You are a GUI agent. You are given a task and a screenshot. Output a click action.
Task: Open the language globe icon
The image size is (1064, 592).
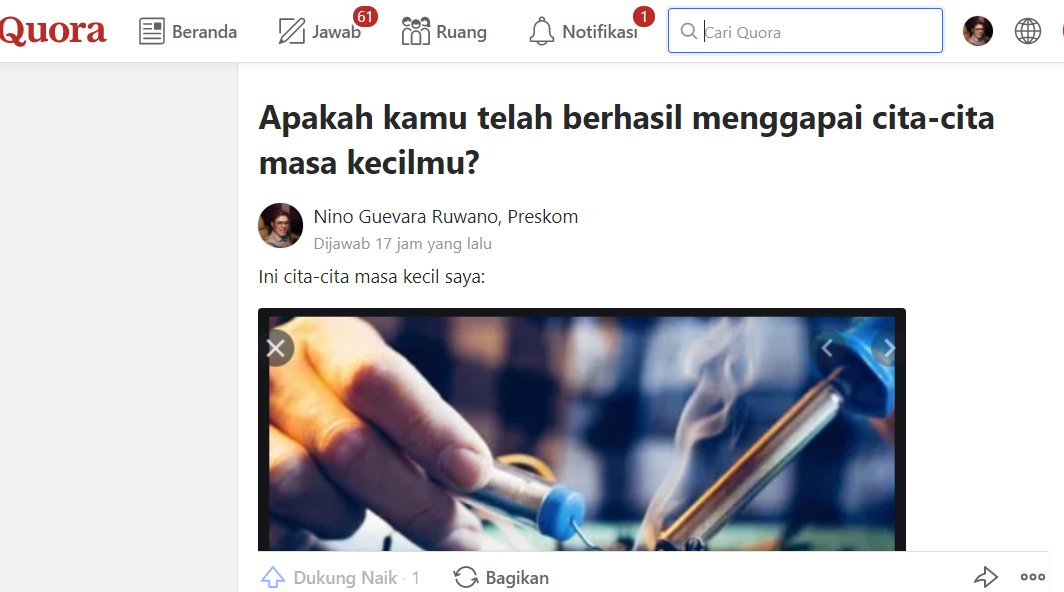(x=1027, y=31)
